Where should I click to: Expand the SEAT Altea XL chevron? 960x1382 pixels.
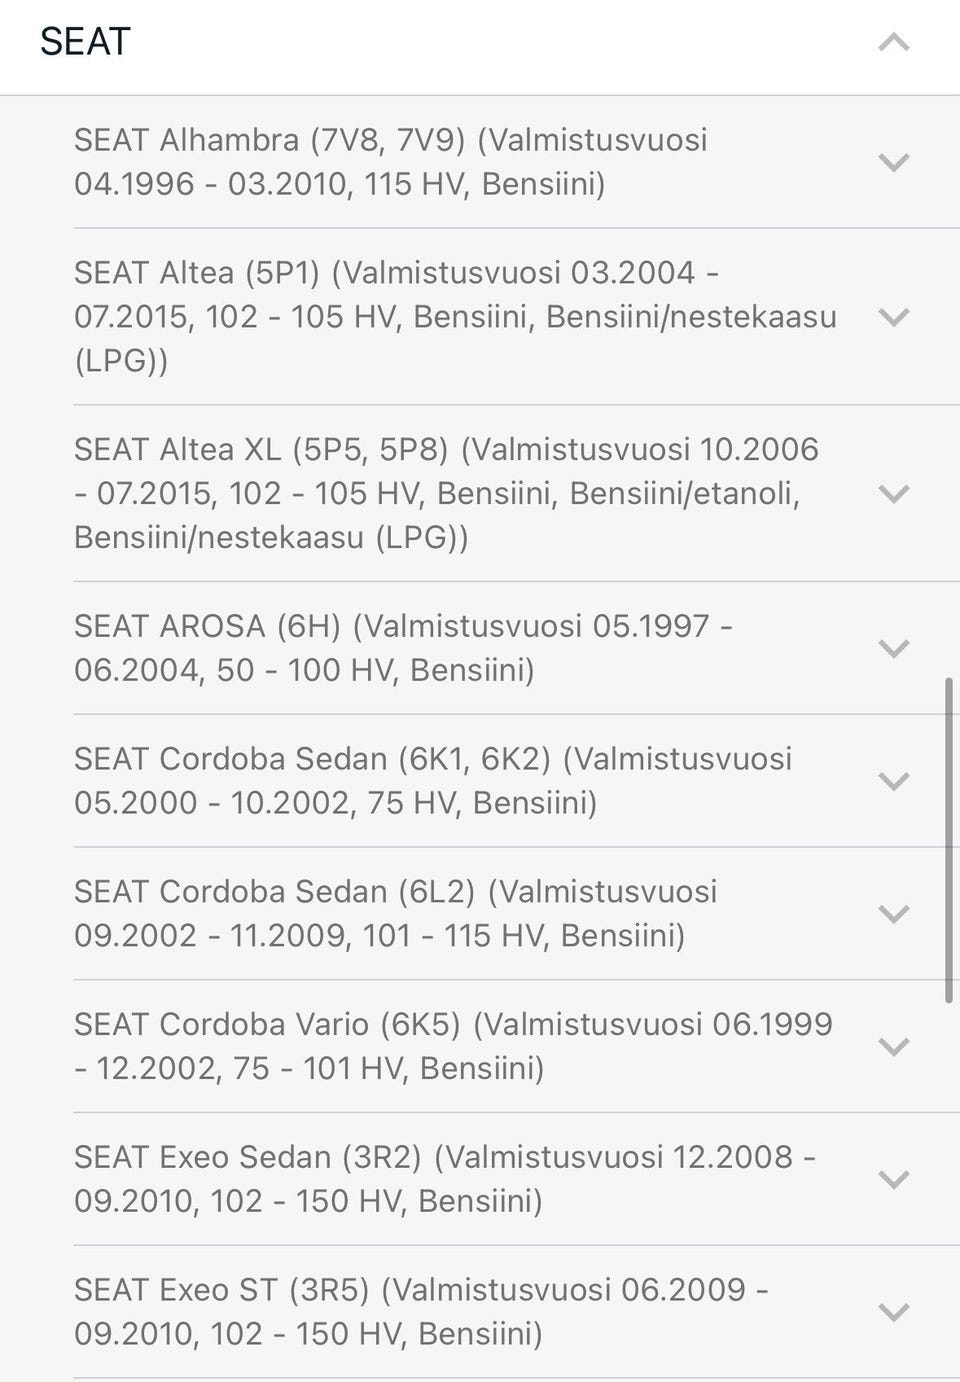[893, 494]
